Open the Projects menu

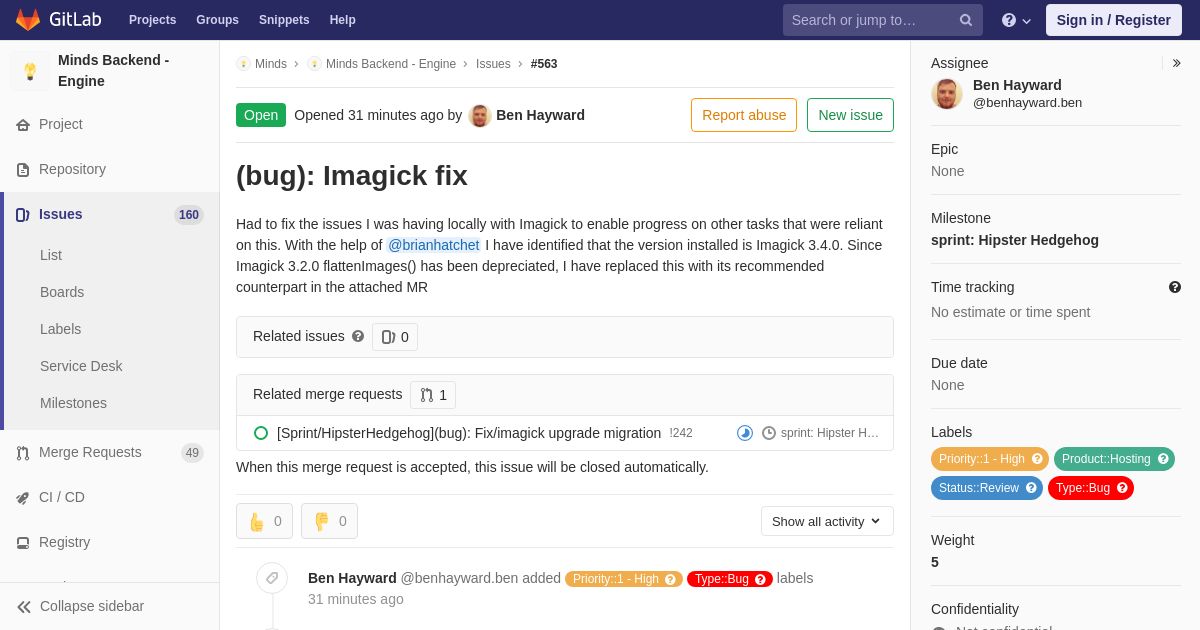tap(152, 20)
